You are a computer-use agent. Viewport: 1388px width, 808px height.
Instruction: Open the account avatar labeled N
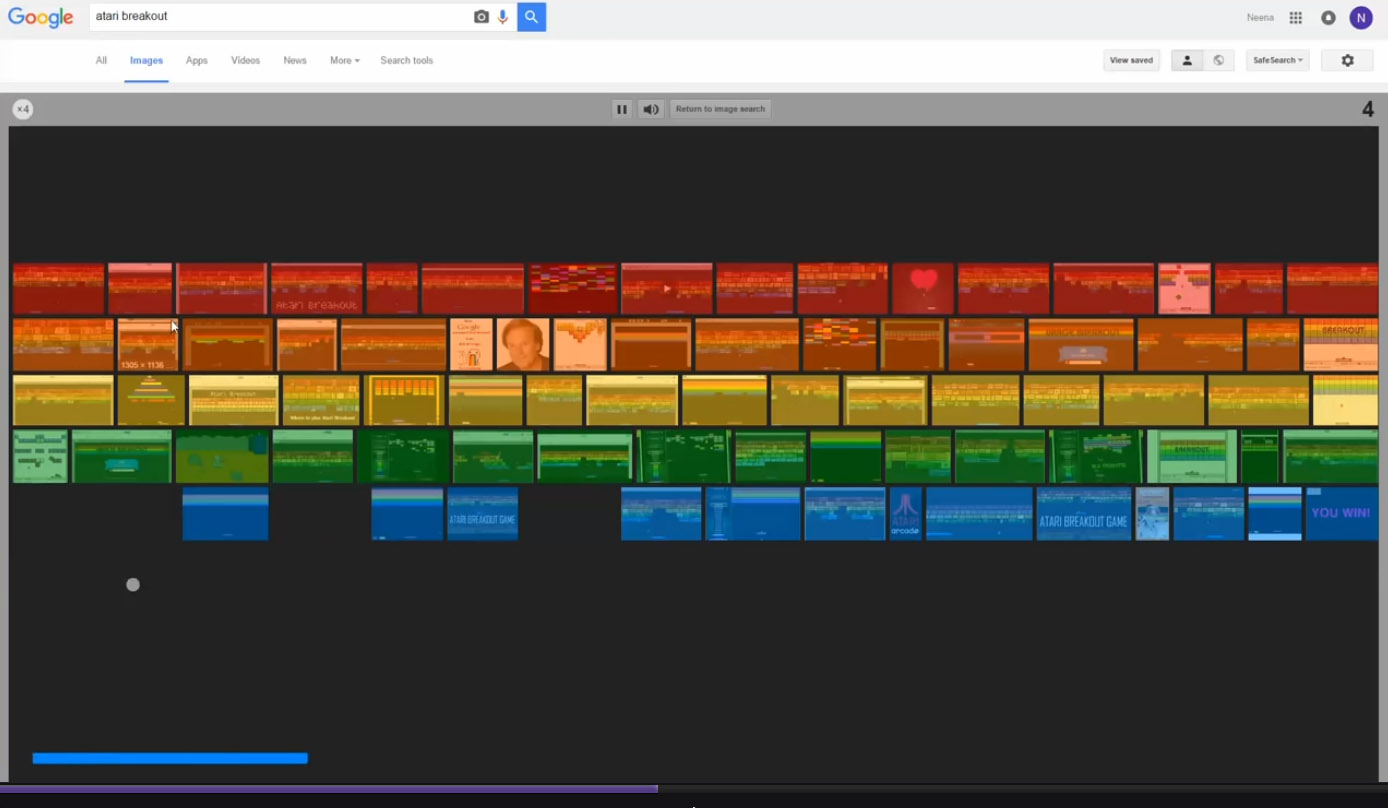[1360, 18]
